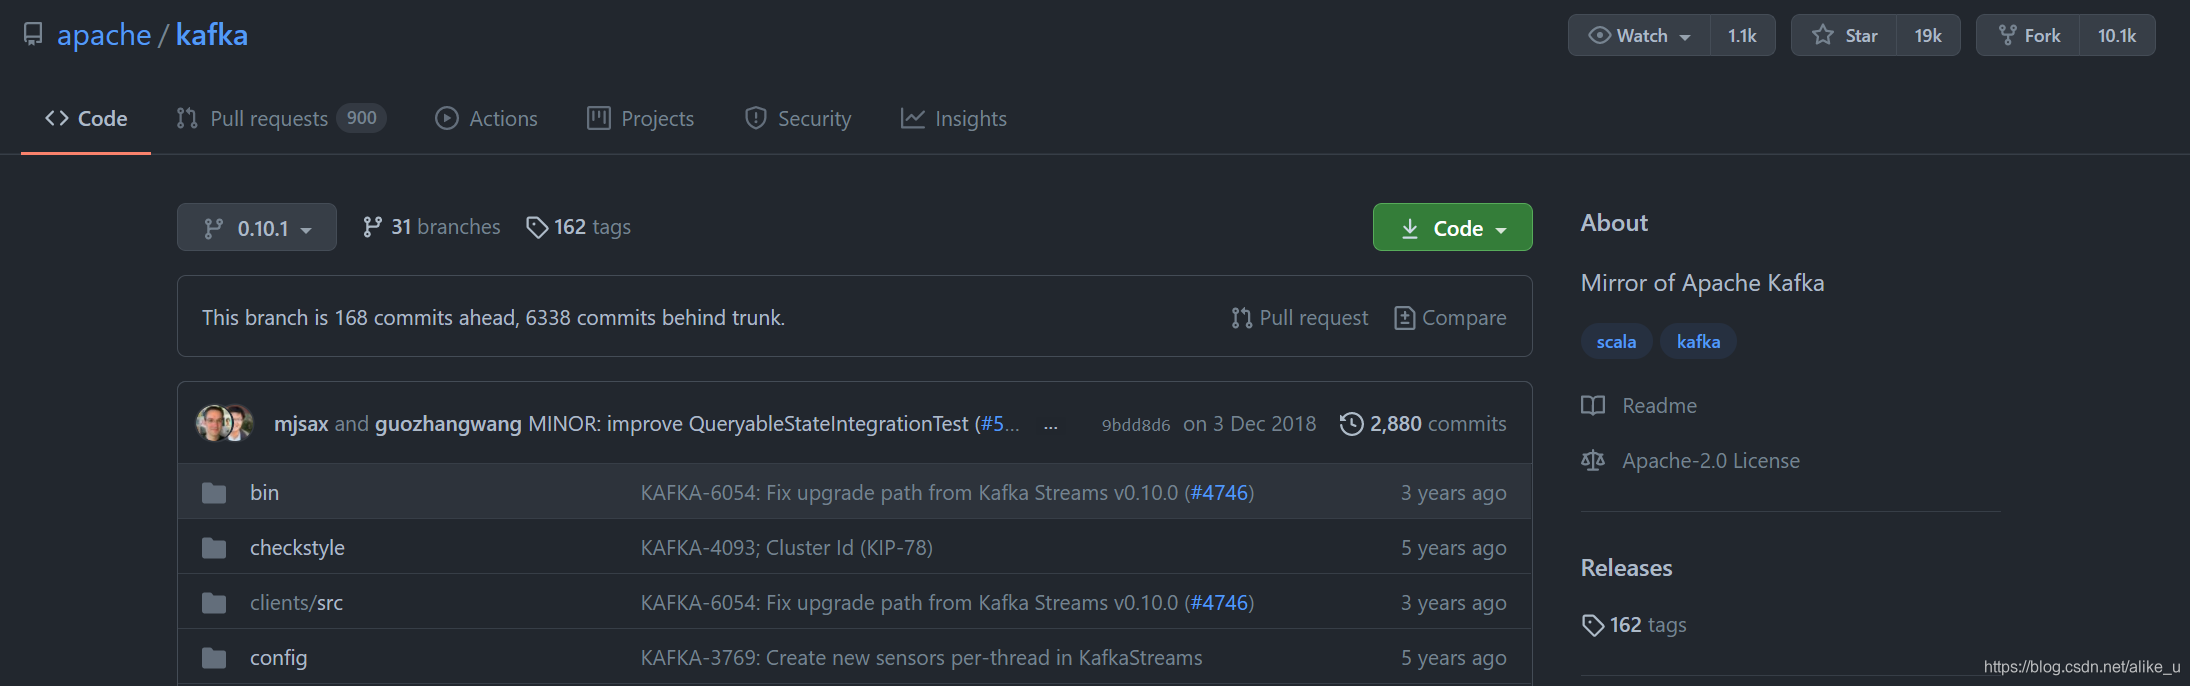Image resolution: width=2190 pixels, height=686 pixels.
Task: Star the kafka repository
Action: pyautogui.click(x=1844, y=35)
